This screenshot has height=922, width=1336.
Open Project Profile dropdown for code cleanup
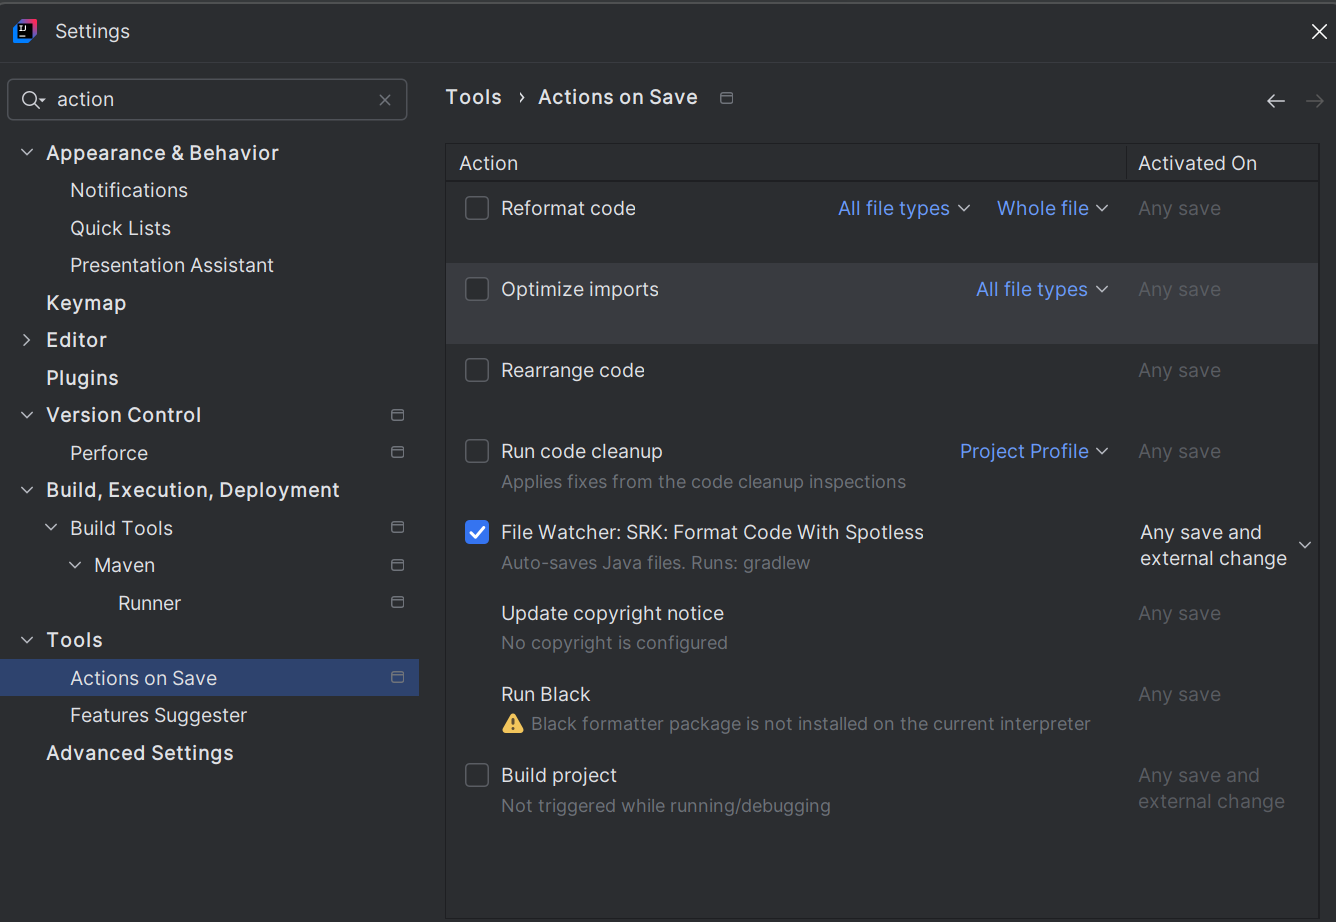point(1033,451)
